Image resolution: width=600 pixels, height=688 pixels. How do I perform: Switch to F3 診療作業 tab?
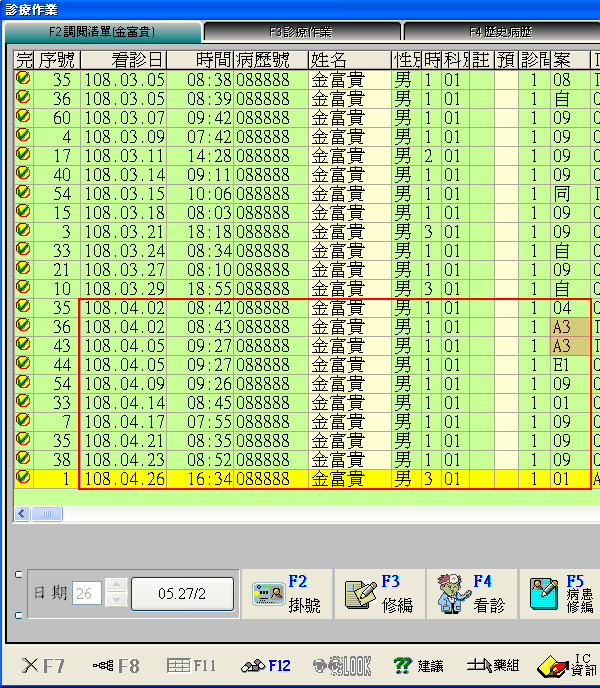301,32
